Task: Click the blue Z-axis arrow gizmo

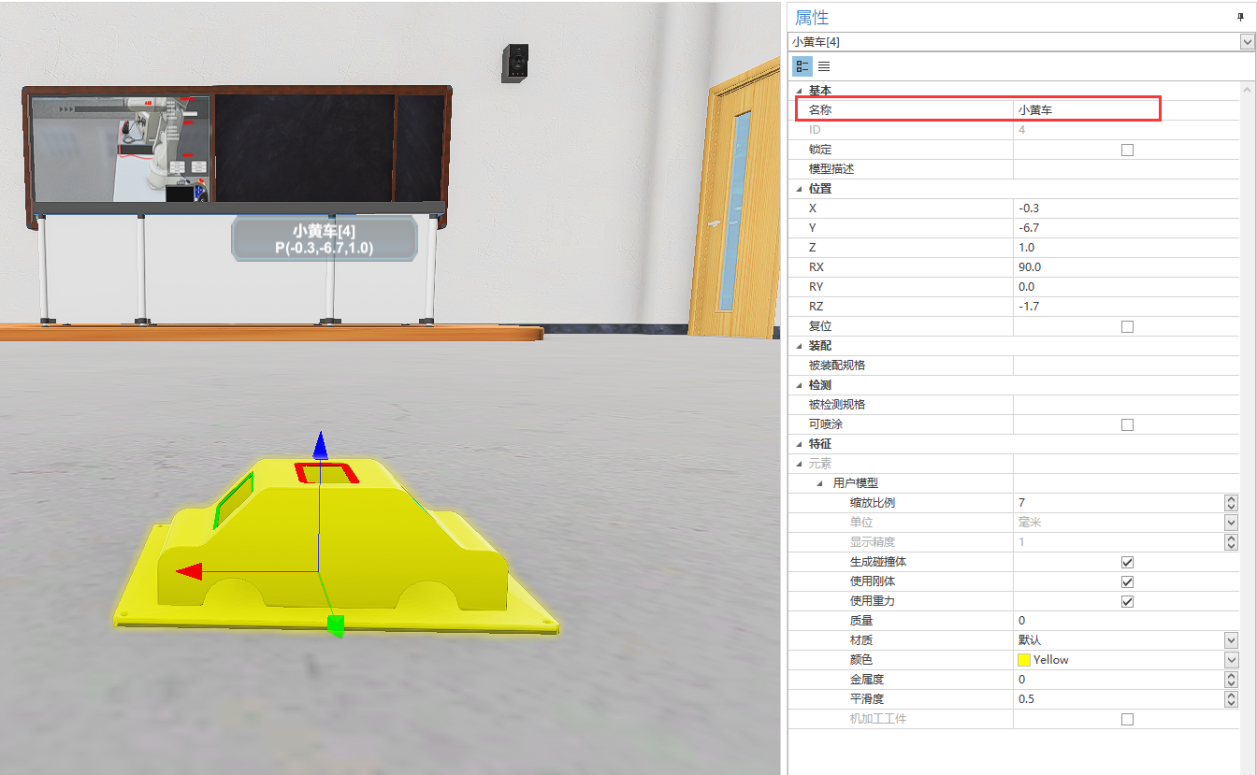Action: 320,446
